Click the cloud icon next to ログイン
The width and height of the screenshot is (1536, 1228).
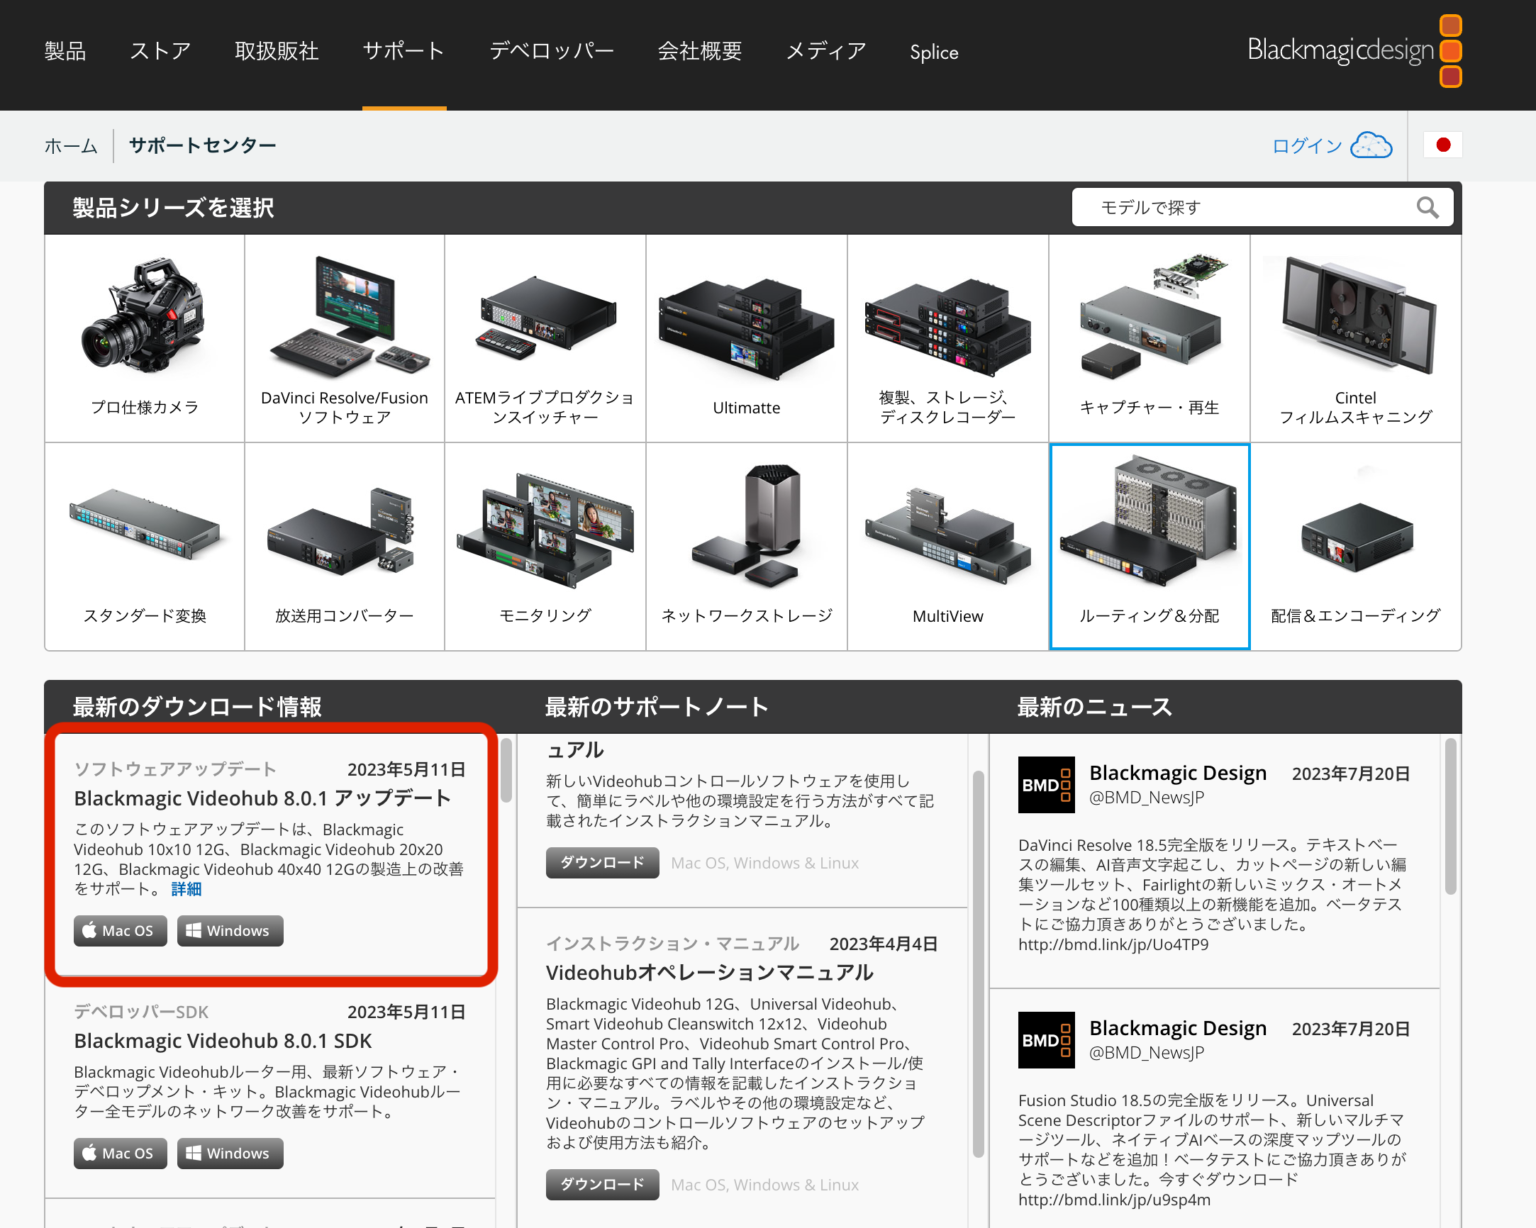(x=1371, y=145)
